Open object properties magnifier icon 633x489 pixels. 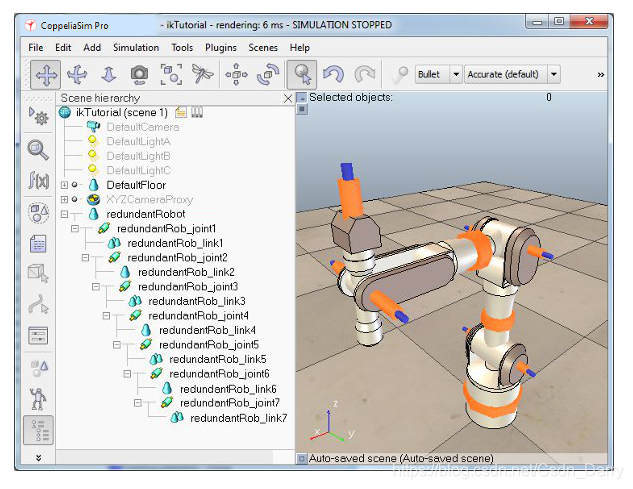tap(38, 150)
